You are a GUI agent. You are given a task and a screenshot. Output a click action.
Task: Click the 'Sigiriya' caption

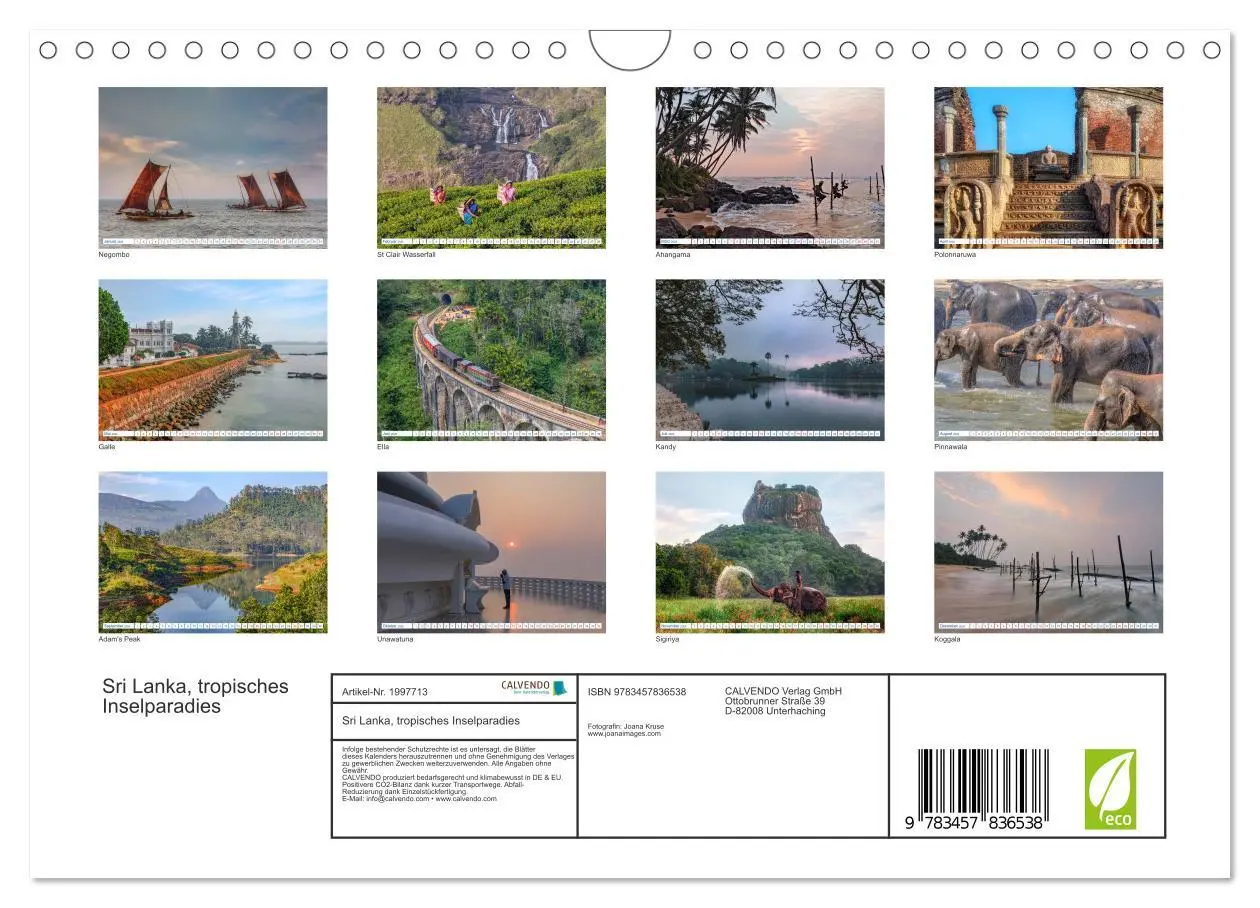pyautogui.click(x=667, y=639)
